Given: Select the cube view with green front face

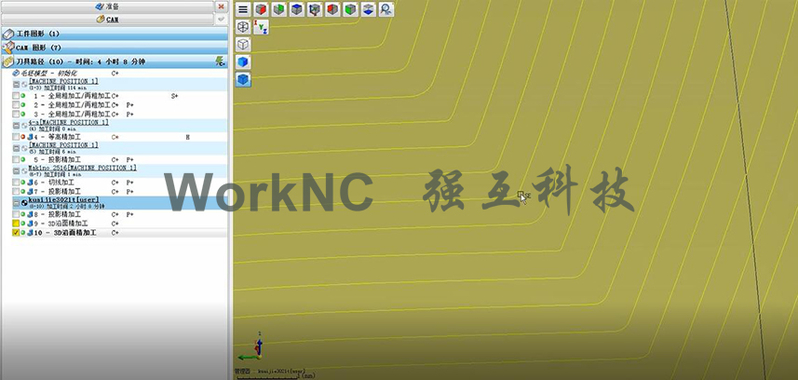Looking at the screenshot, I should pyautogui.click(x=351, y=9).
